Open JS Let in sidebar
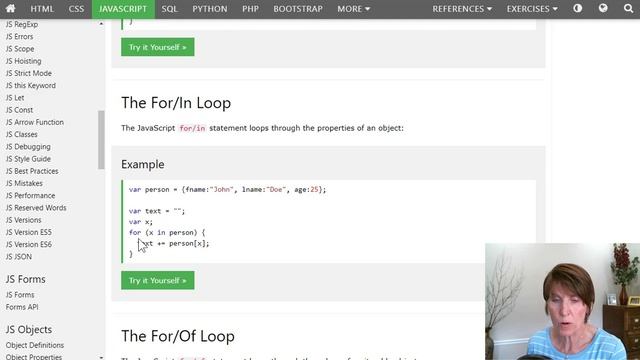This screenshot has height=360, width=640. (x=15, y=98)
